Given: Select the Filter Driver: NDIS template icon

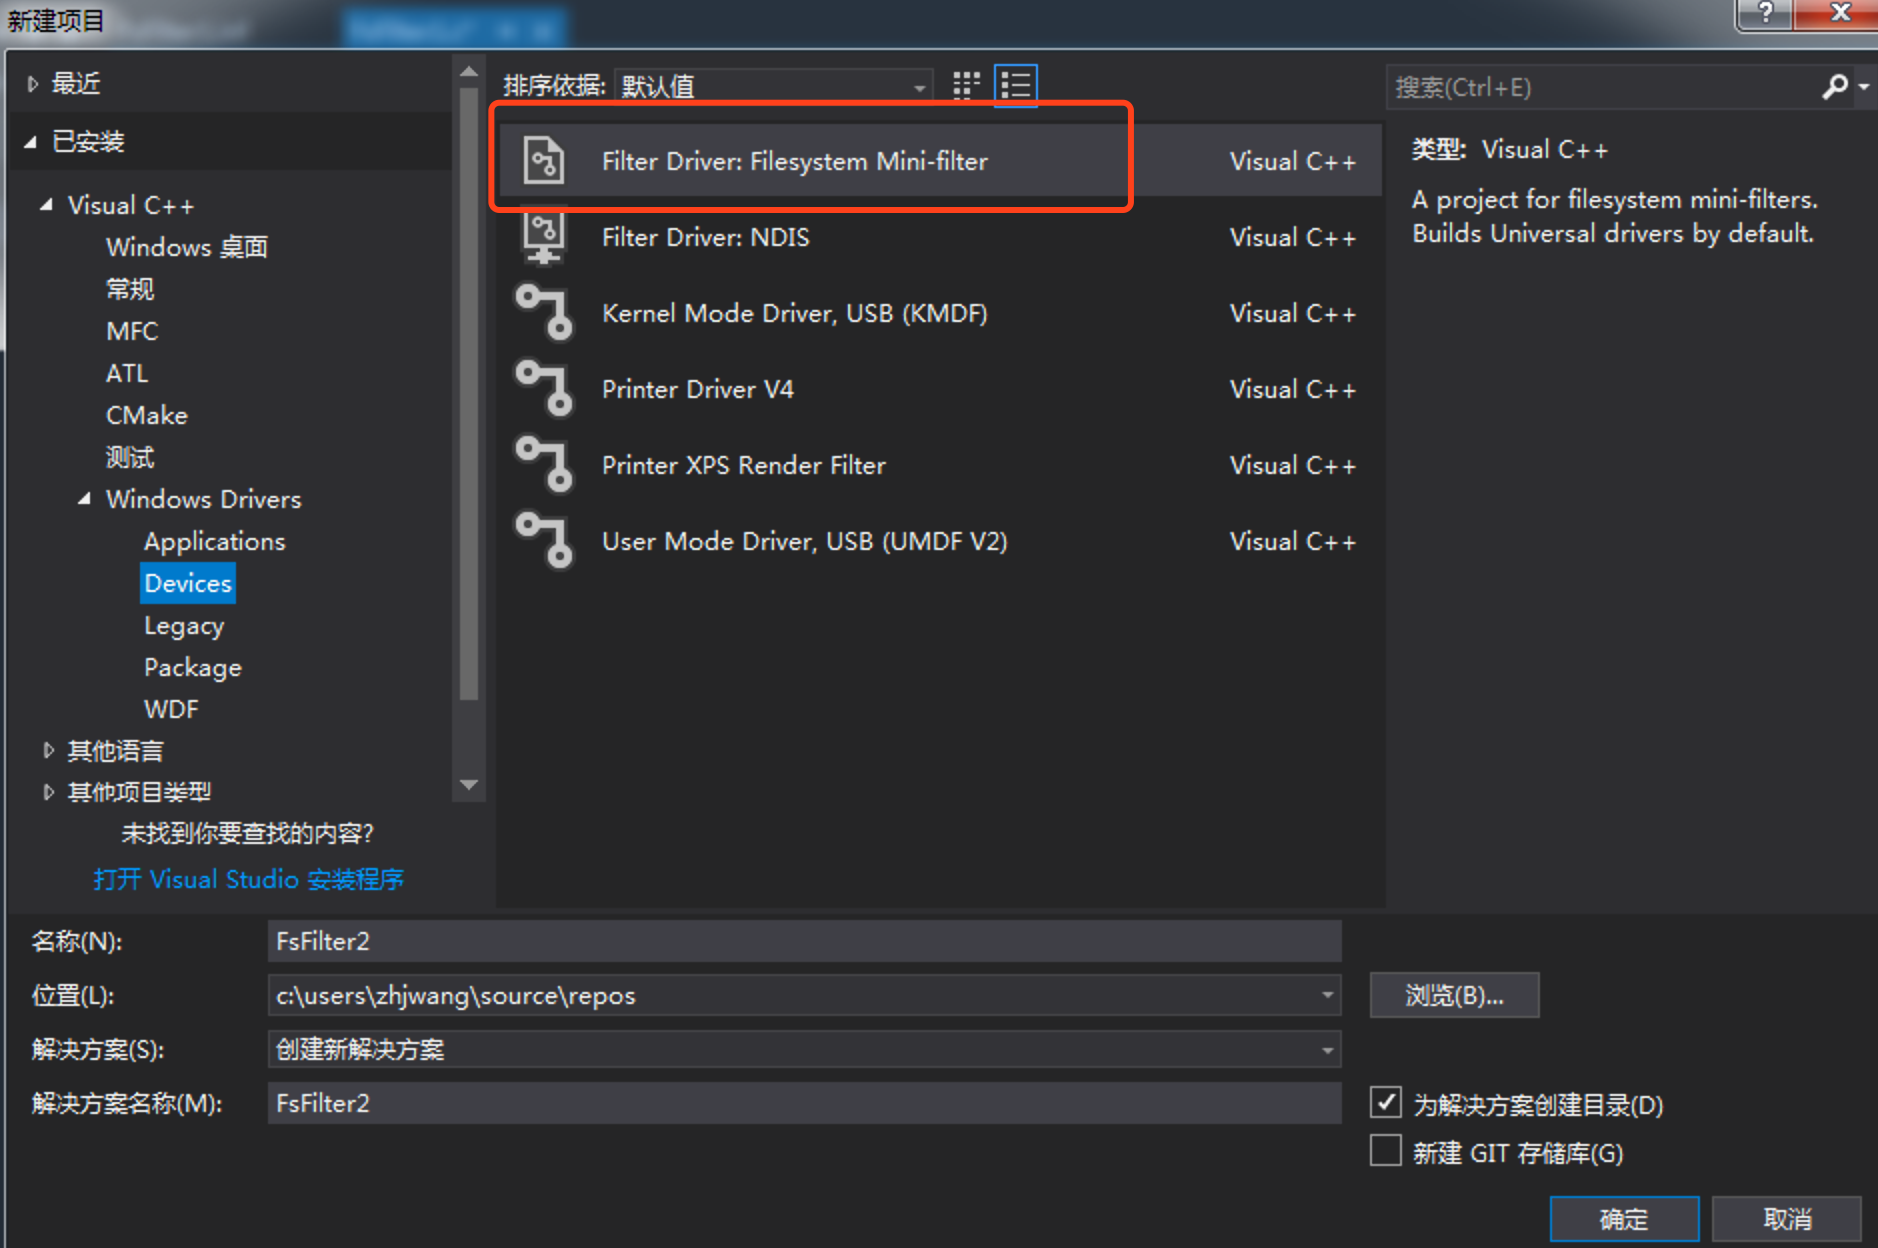Looking at the screenshot, I should [544, 237].
